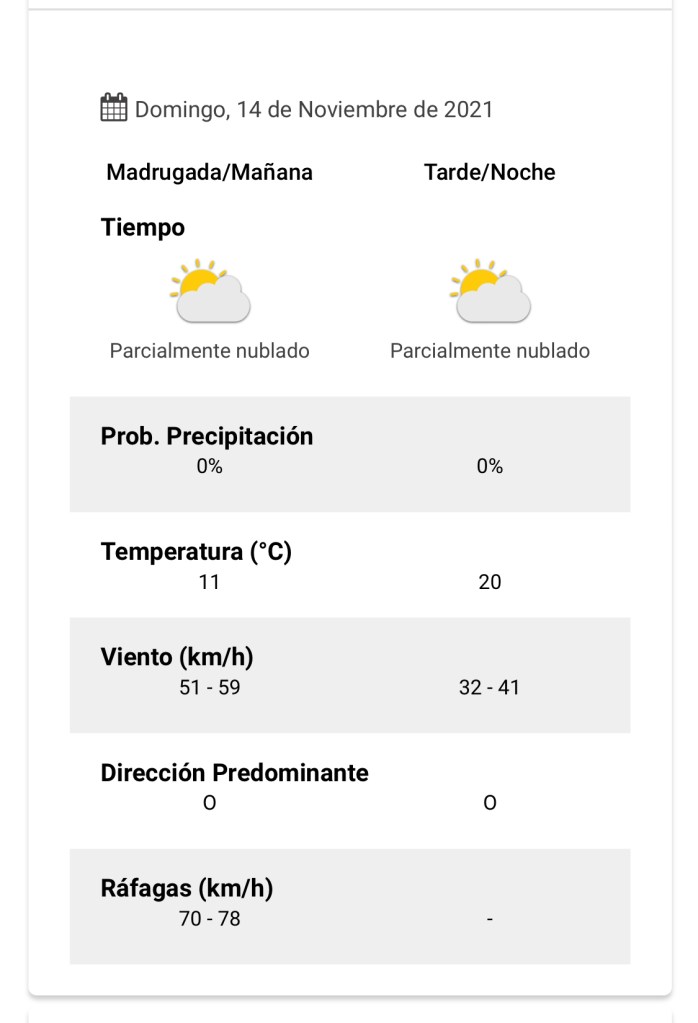This screenshot has width=698, height=1023.
Task: Tap the morning partly cloudy weather icon
Action: [209, 292]
